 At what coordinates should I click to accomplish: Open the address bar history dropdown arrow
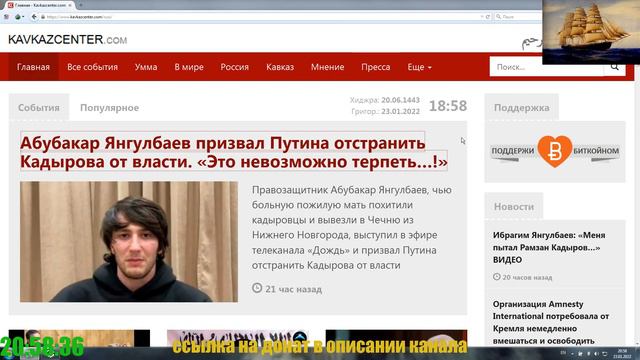coord(482,17)
